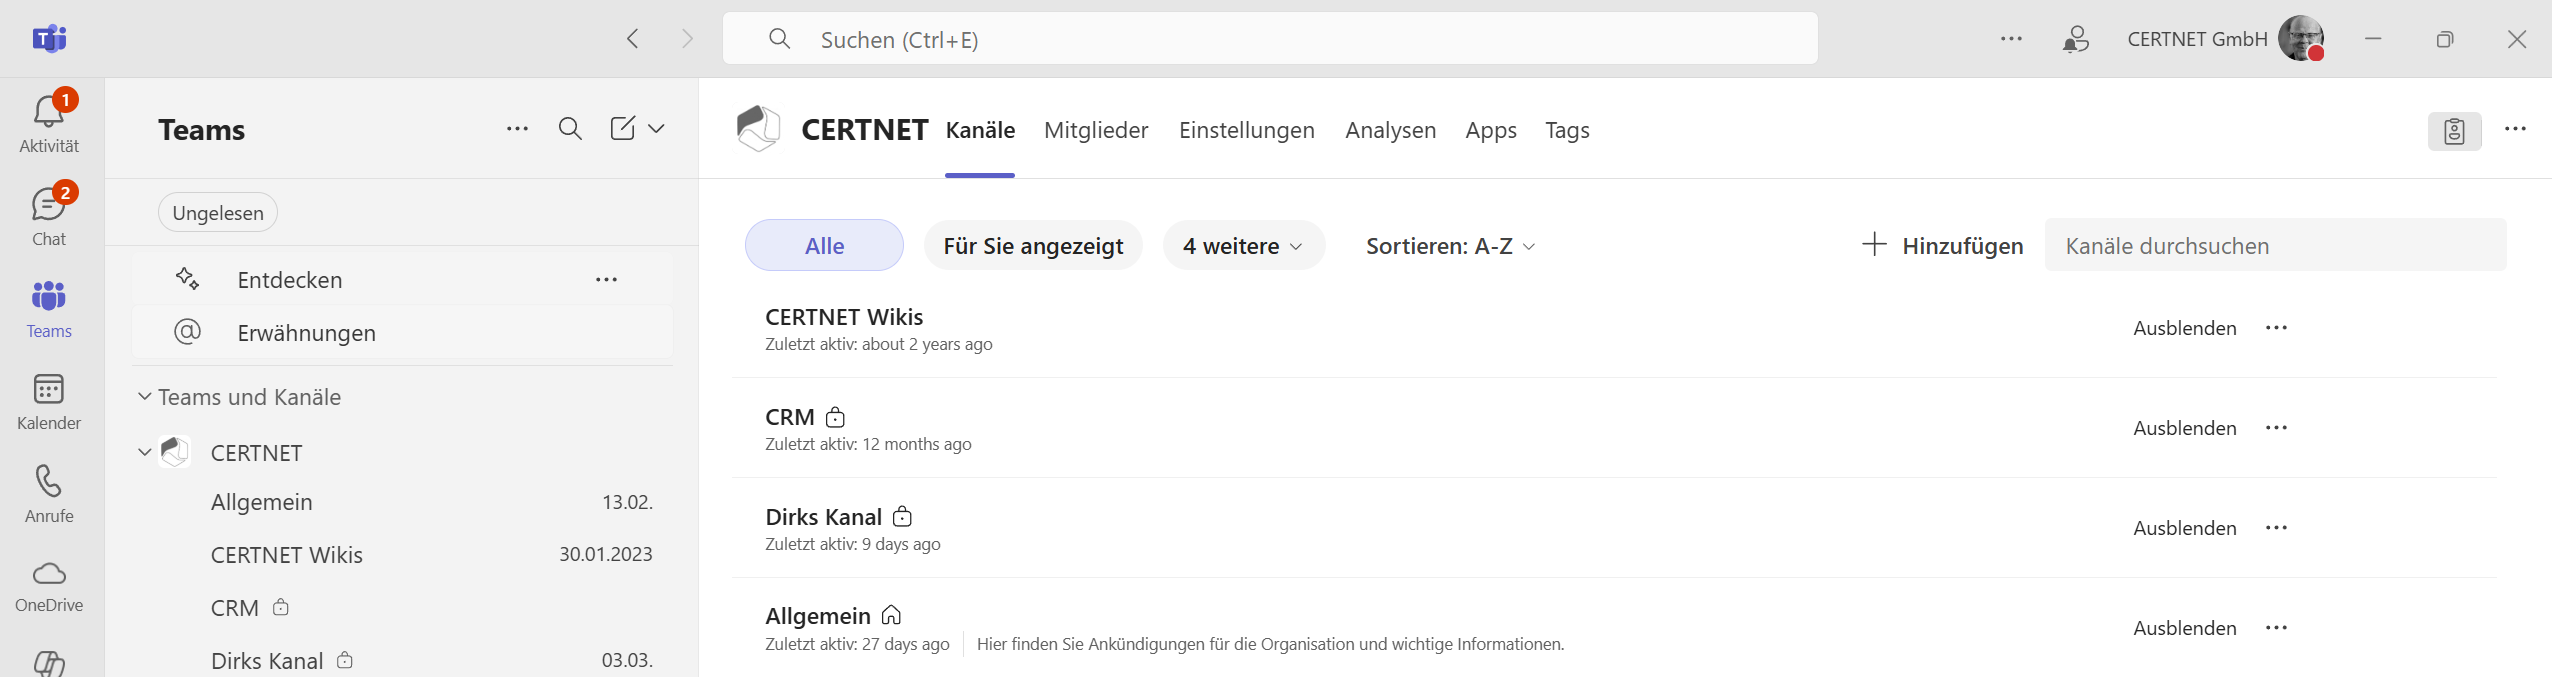
Task: Open the Sortieren: A-Z dropdown
Action: click(x=1450, y=246)
